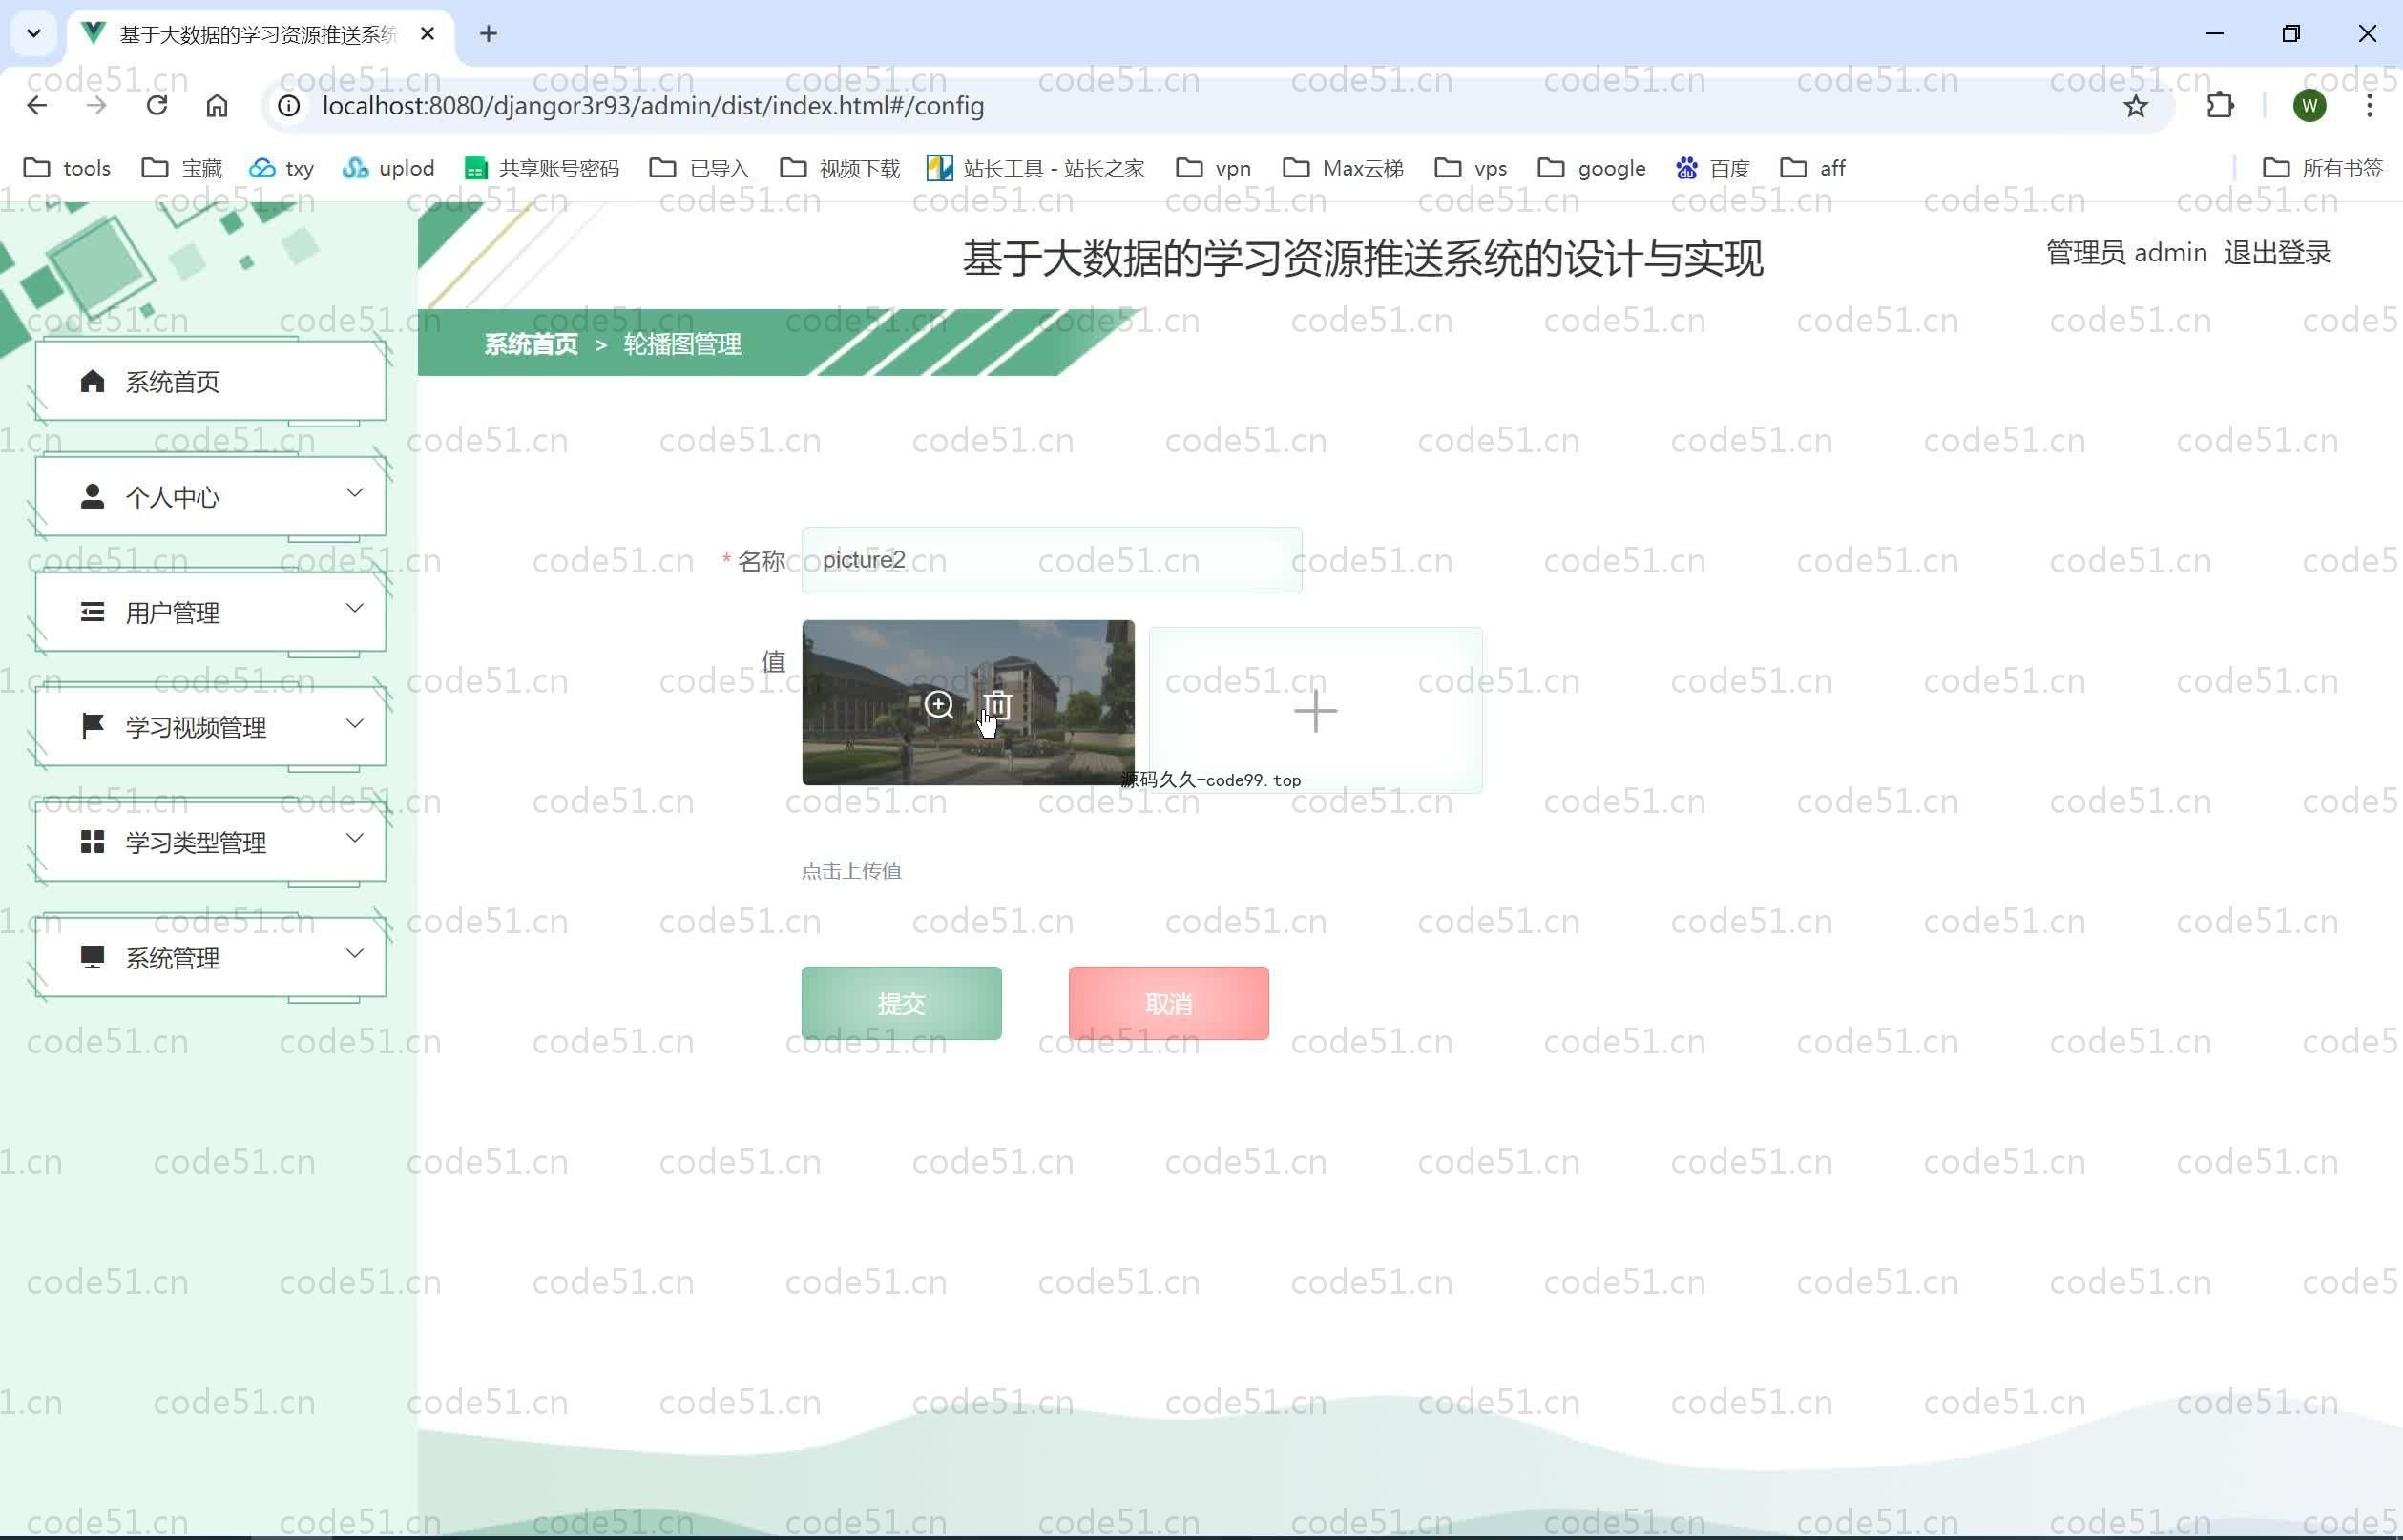Click the 点击上传值 hint text
This screenshot has width=2403, height=1540.
click(851, 871)
